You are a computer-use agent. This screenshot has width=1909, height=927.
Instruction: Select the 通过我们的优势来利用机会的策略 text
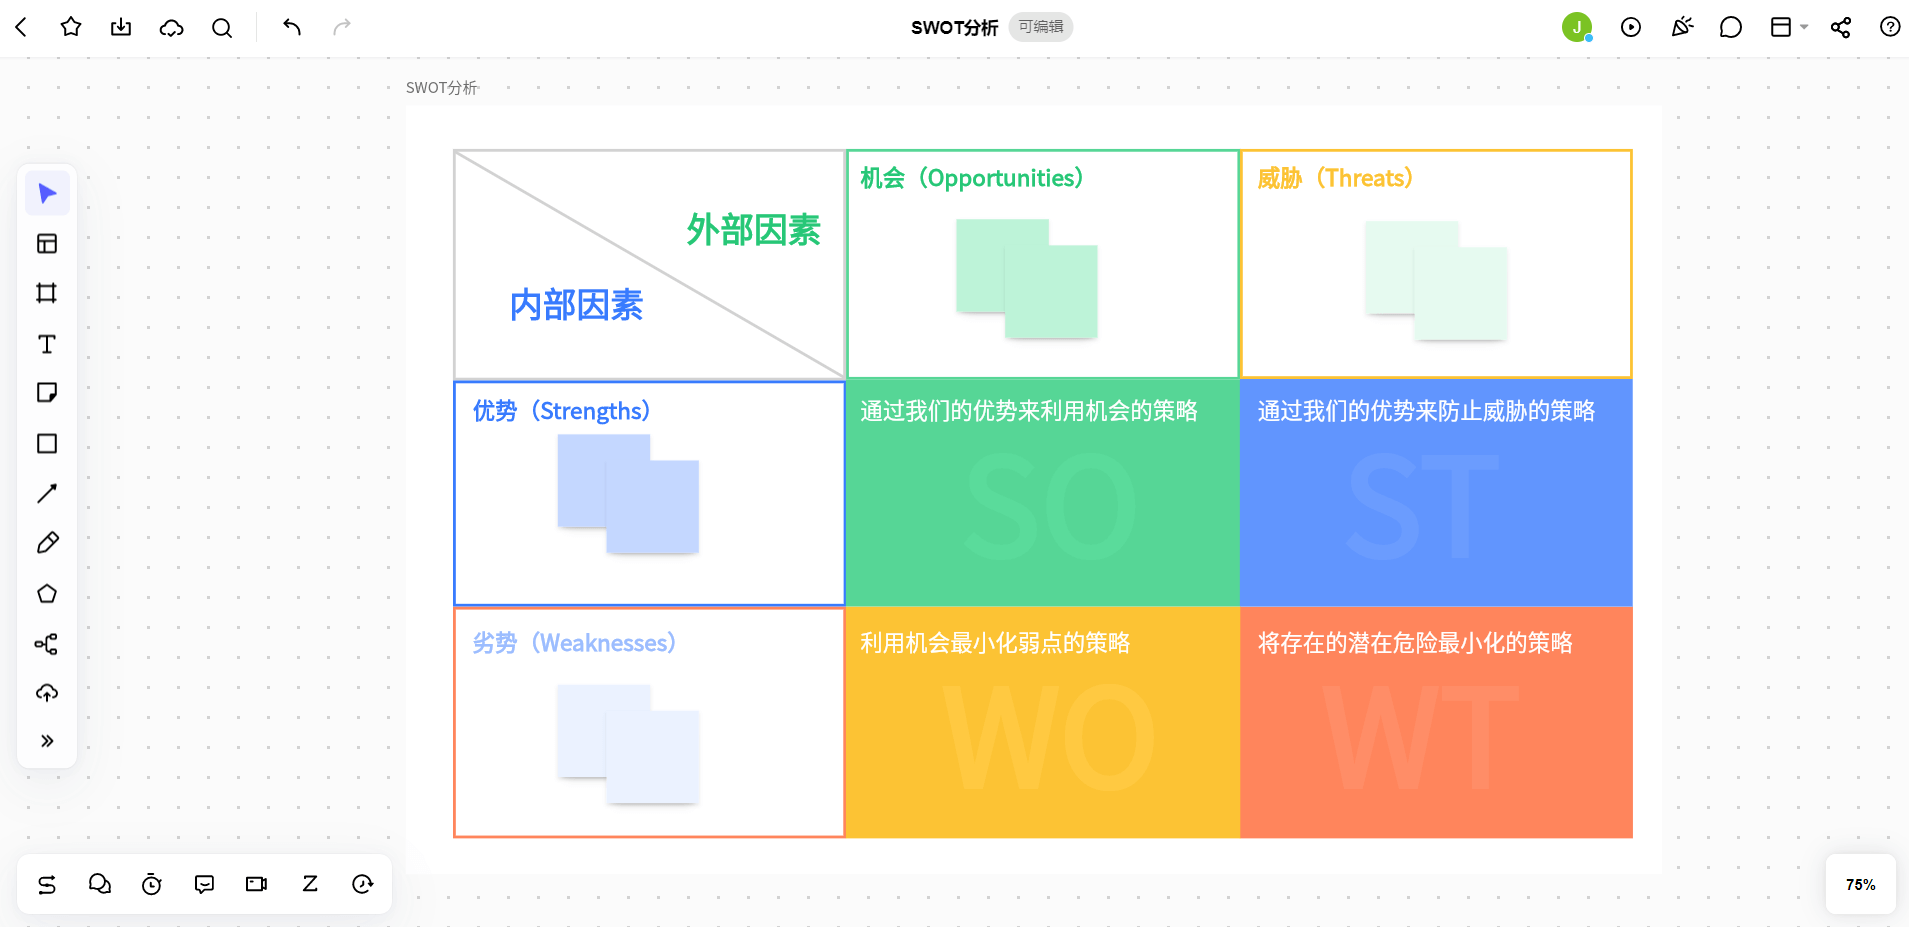pyautogui.click(x=1029, y=411)
